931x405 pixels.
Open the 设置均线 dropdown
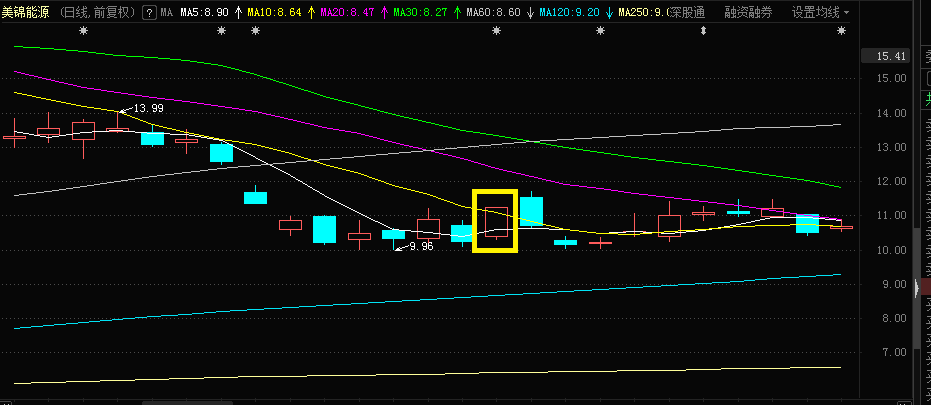820,13
